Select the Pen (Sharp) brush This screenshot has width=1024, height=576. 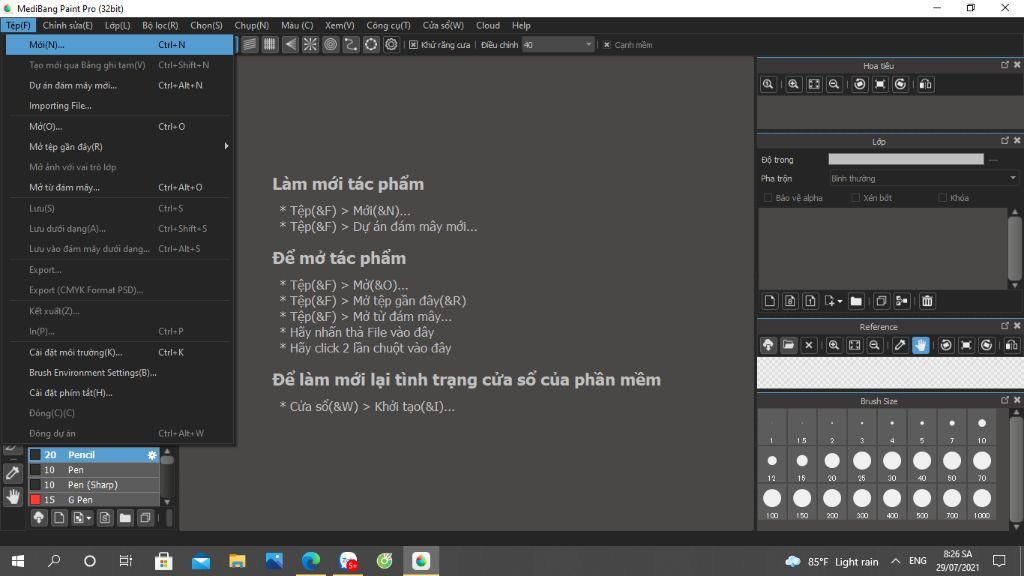94,485
